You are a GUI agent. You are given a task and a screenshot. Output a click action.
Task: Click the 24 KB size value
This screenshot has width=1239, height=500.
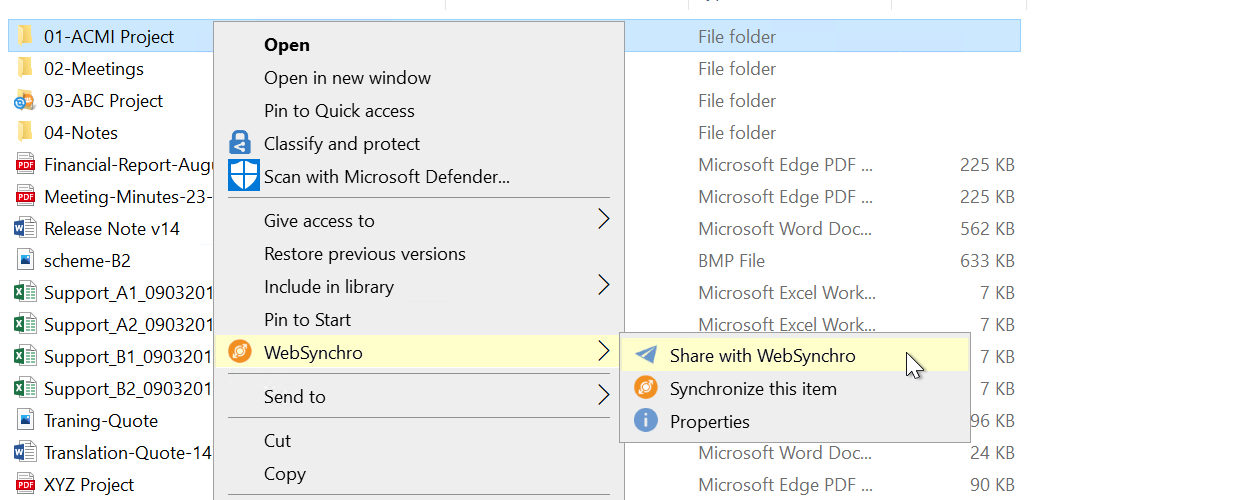coord(992,452)
